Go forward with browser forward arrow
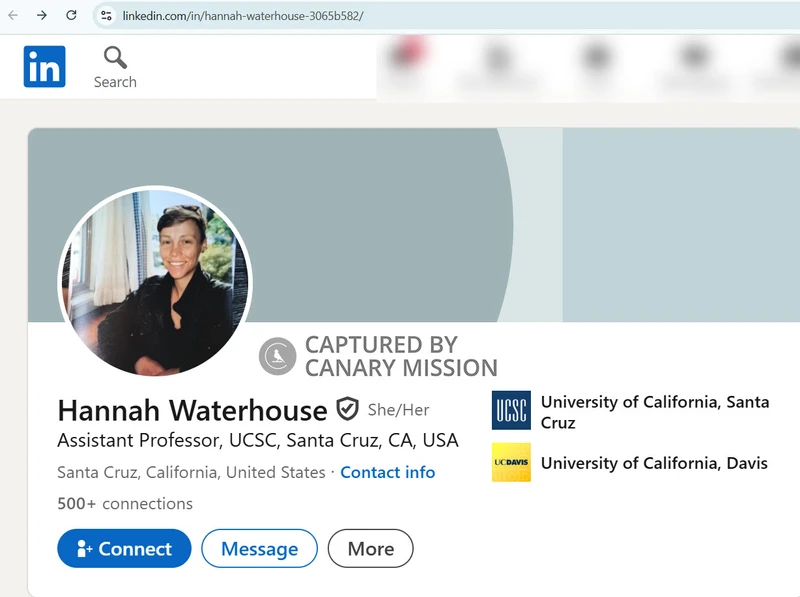The image size is (800, 597). coord(42,15)
